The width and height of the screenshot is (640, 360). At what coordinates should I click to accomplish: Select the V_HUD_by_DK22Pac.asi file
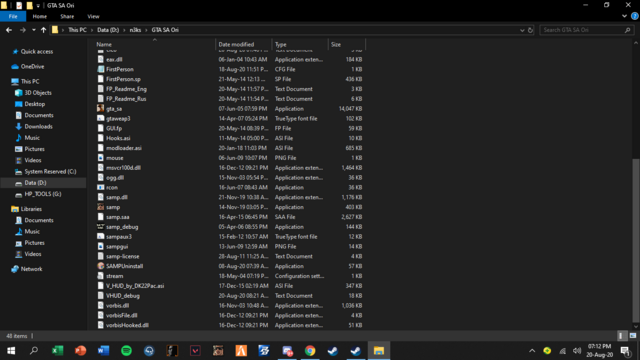[135, 286]
